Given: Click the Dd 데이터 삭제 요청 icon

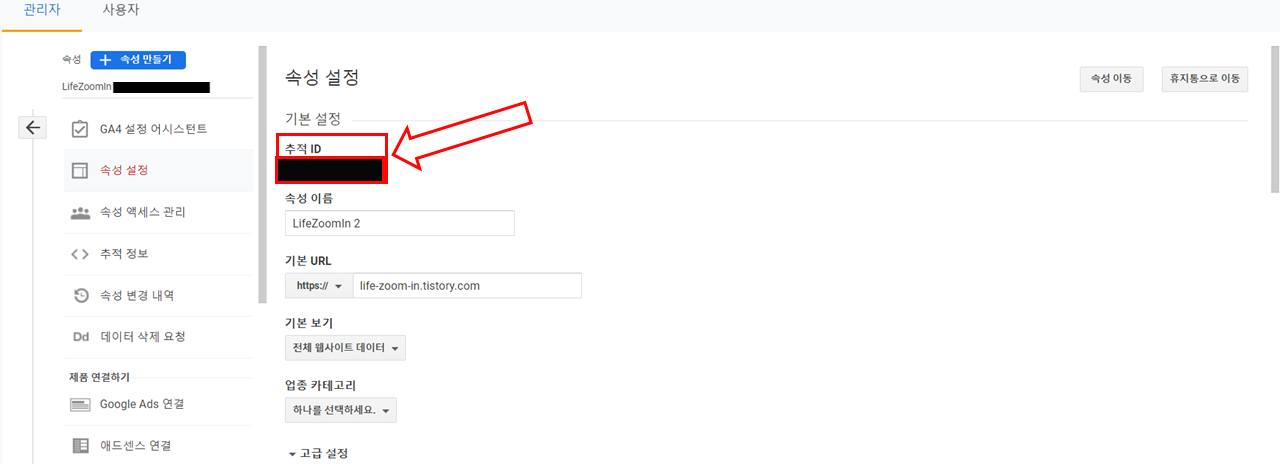Looking at the screenshot, I should coord(80,337).
